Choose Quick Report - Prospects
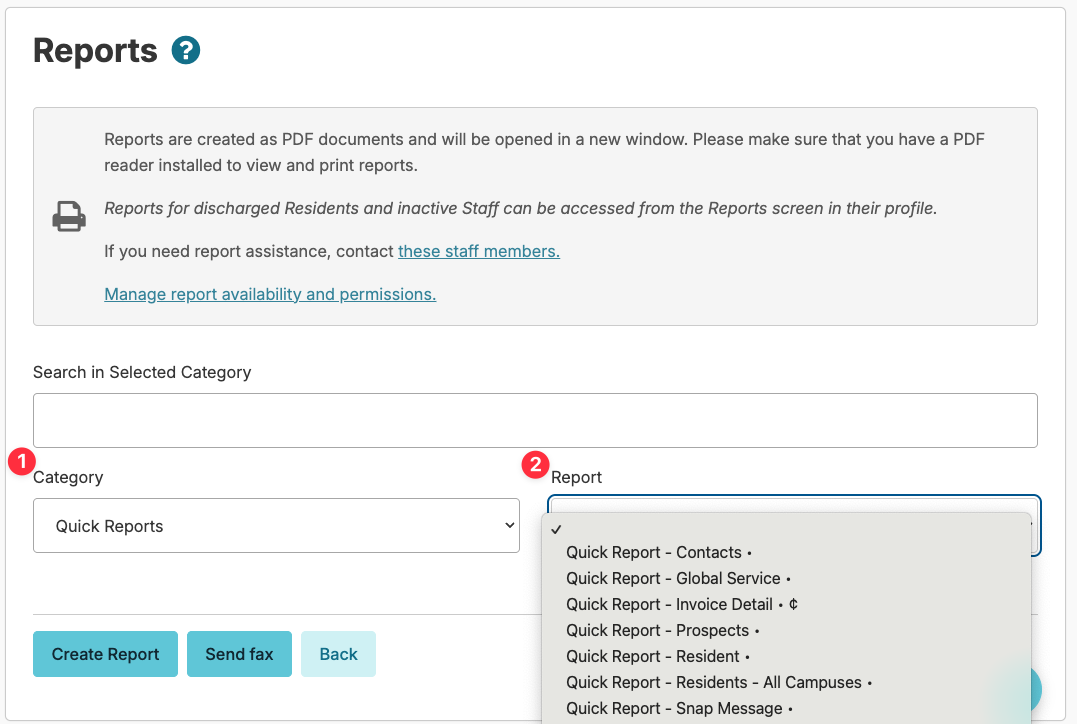The height and width of the screenshot is (724, 1077). (786, 631)
